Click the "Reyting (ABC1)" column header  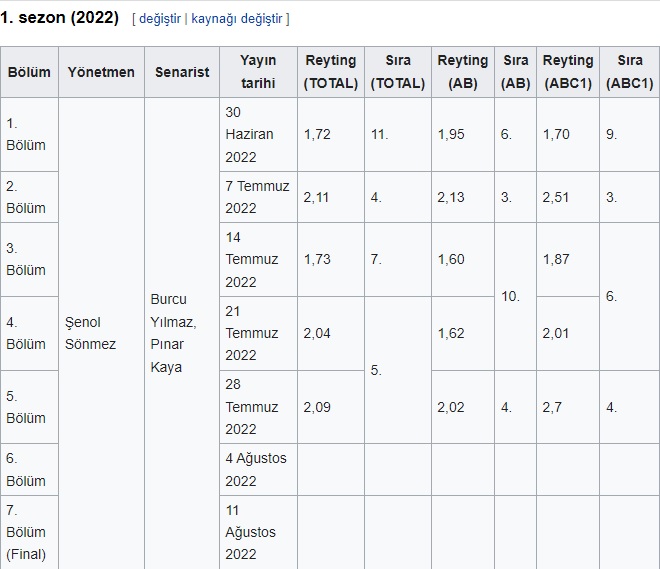coord(568,72)
